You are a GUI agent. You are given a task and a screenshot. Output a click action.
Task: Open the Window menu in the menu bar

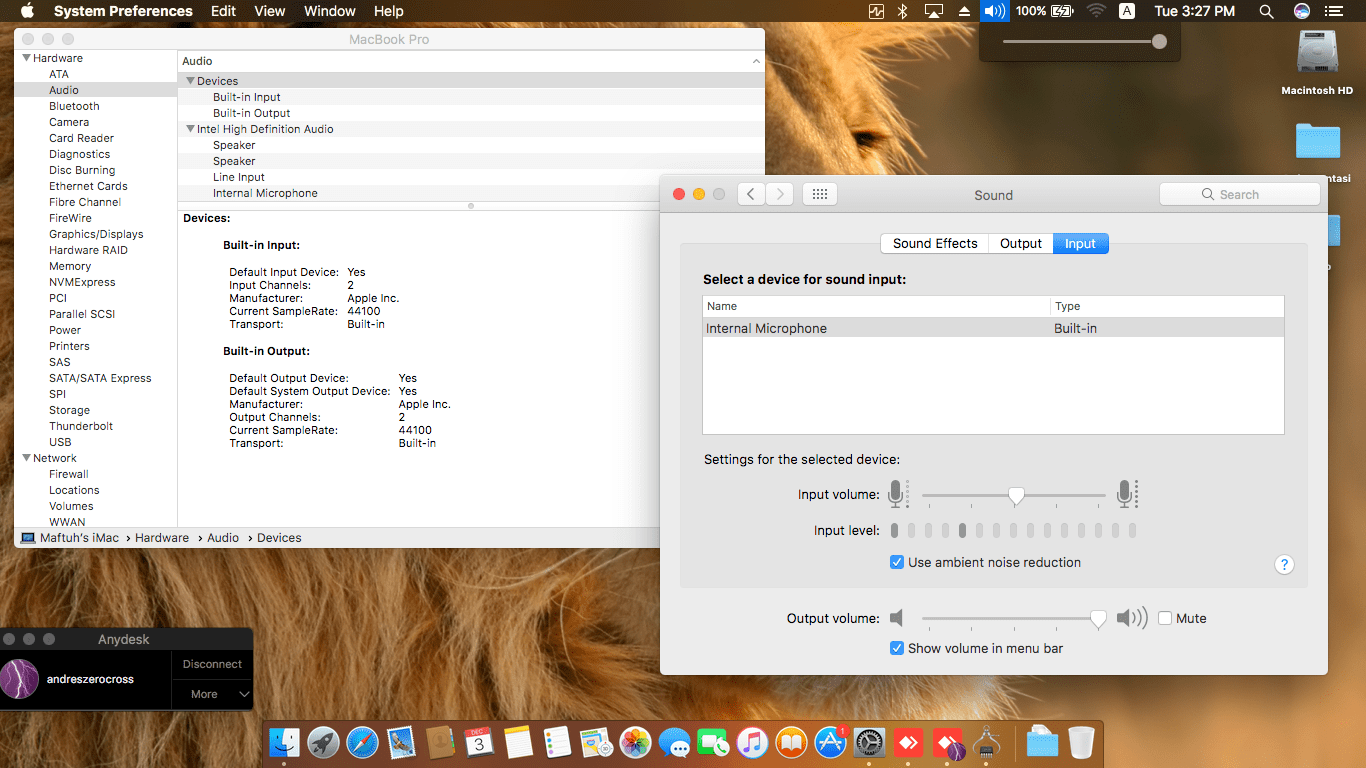point(329,11)
